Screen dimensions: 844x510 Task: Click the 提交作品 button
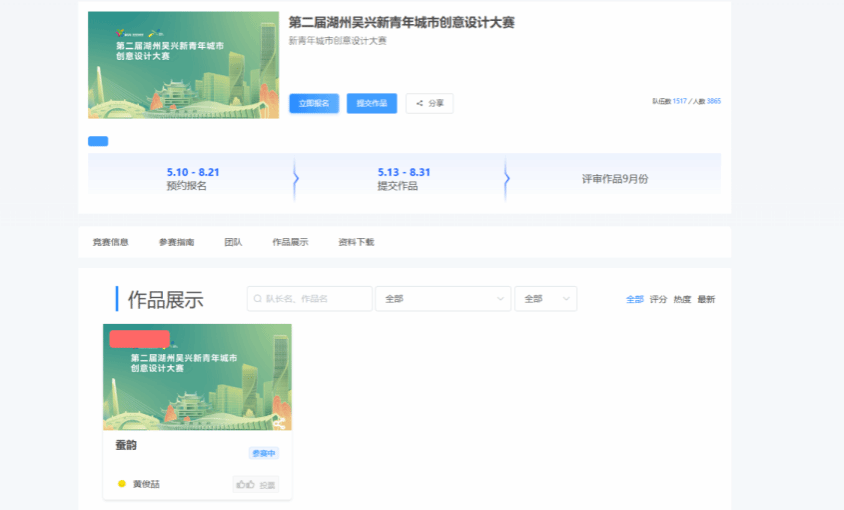point(372,103)
